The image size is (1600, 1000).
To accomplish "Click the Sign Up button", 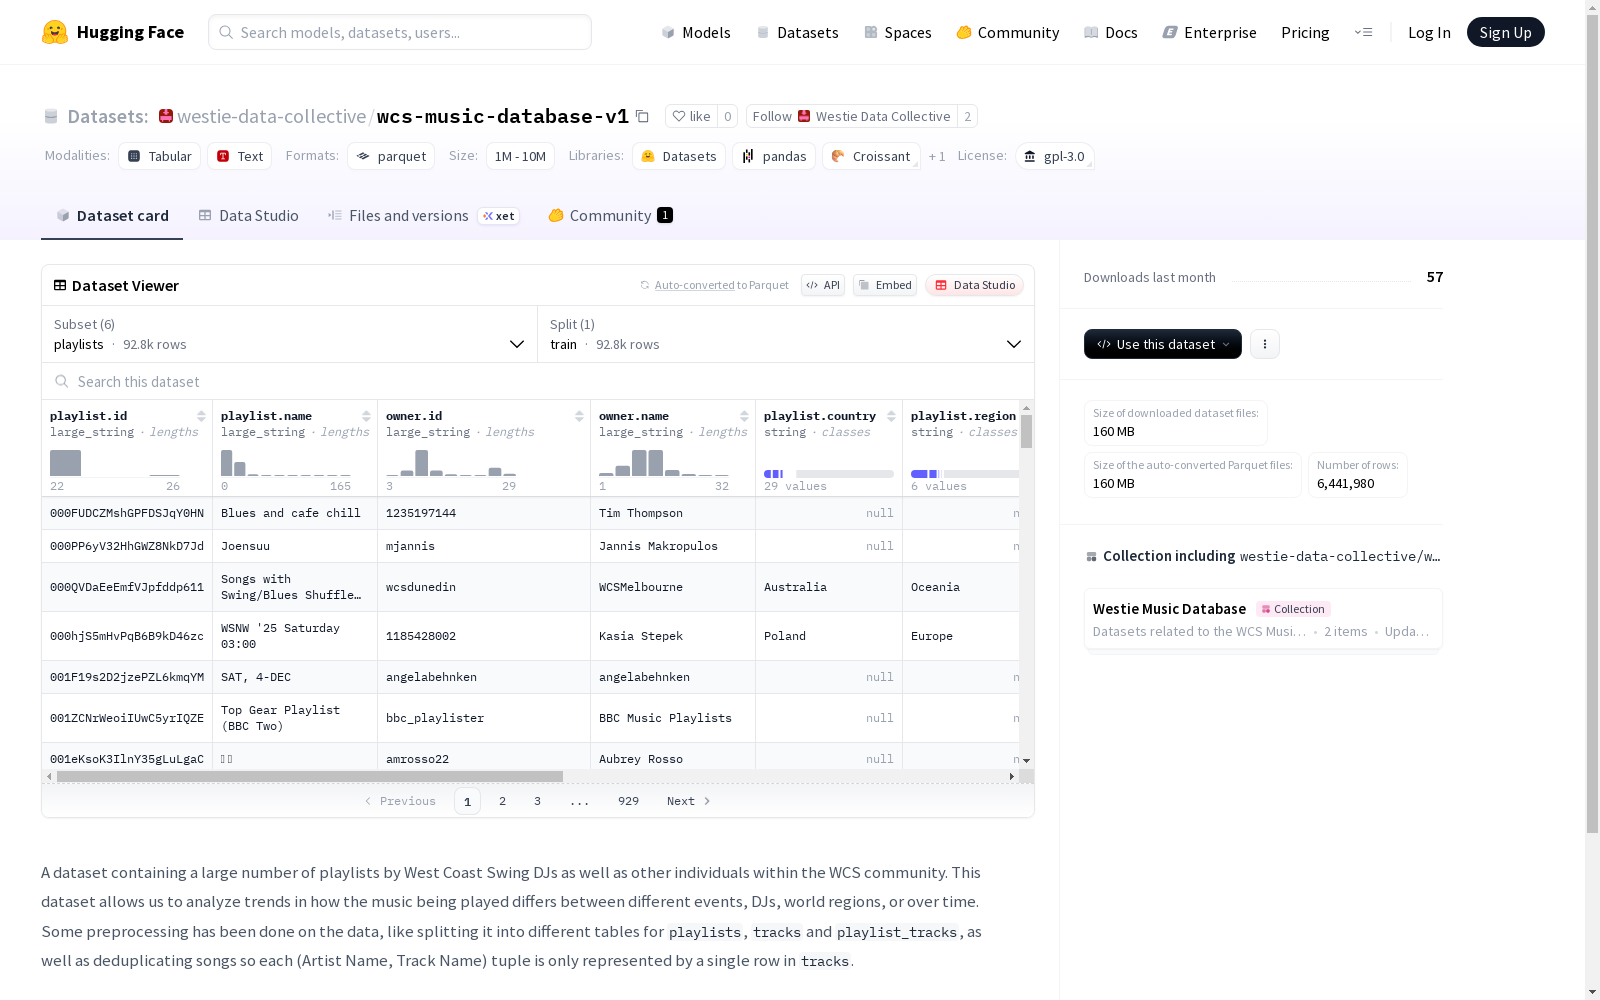I will pyautogui.click(x=1506, y=32).
